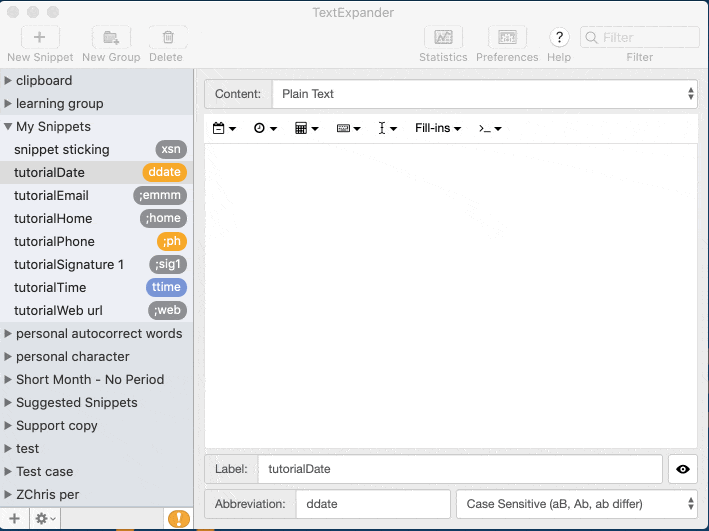This screenshot has width=709, height=531.
Task: Click the New Group folder icon
Action: [111, 37]
